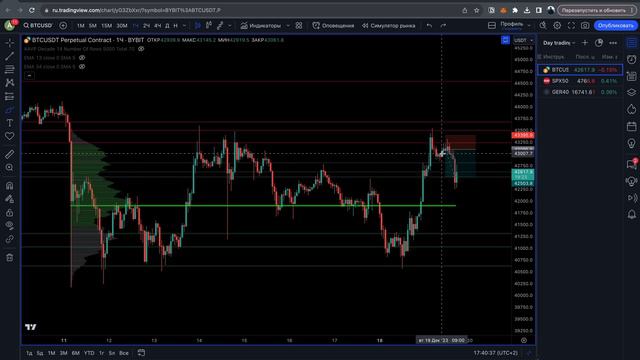Toggle lock all drawings

point(9,213)
